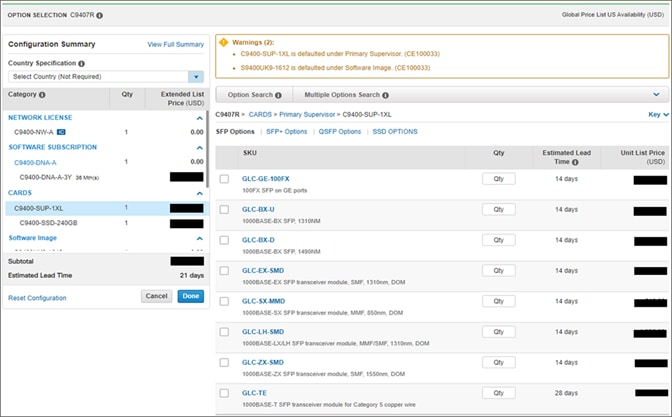
Task: Click Qty field for GLC-GE-100FX
Action: (x=499, y=179)
